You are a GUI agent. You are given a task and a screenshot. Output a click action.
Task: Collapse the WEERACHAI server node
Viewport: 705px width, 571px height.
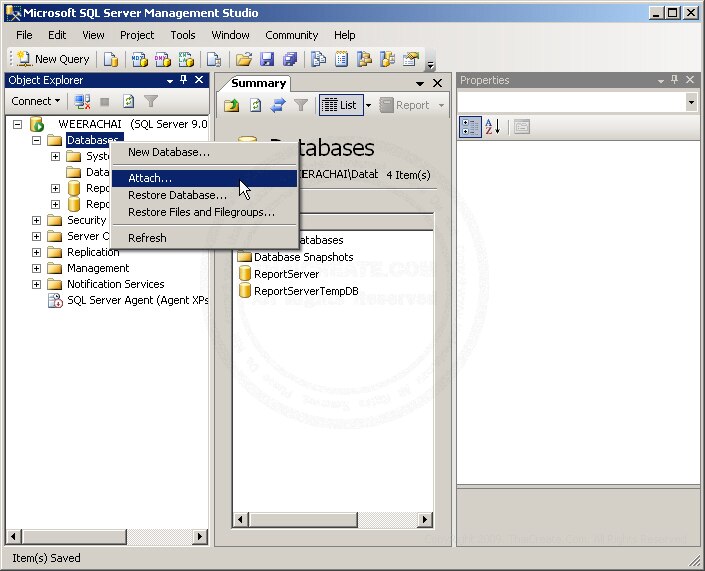point(18,124)
